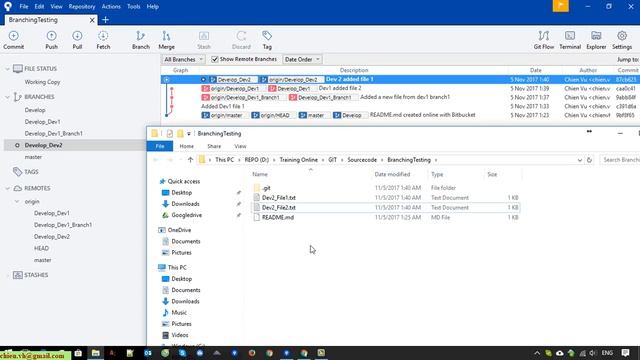Open the Edit menu
The image size is (640, 360).
(39, 7)
